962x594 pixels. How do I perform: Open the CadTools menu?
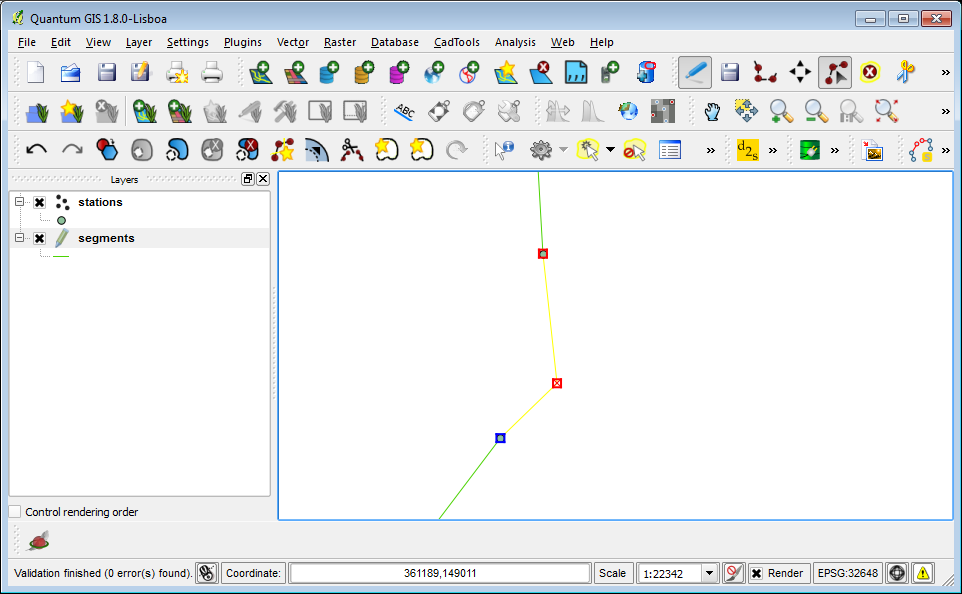(456, 42)
